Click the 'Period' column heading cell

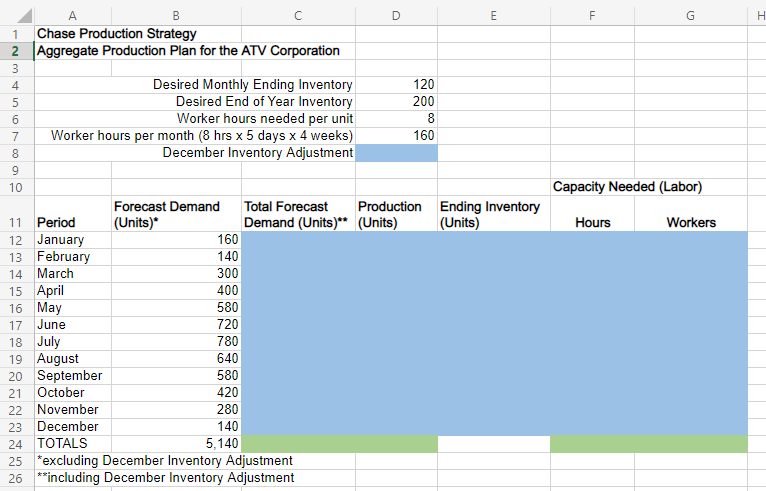(x=73, y=214)
